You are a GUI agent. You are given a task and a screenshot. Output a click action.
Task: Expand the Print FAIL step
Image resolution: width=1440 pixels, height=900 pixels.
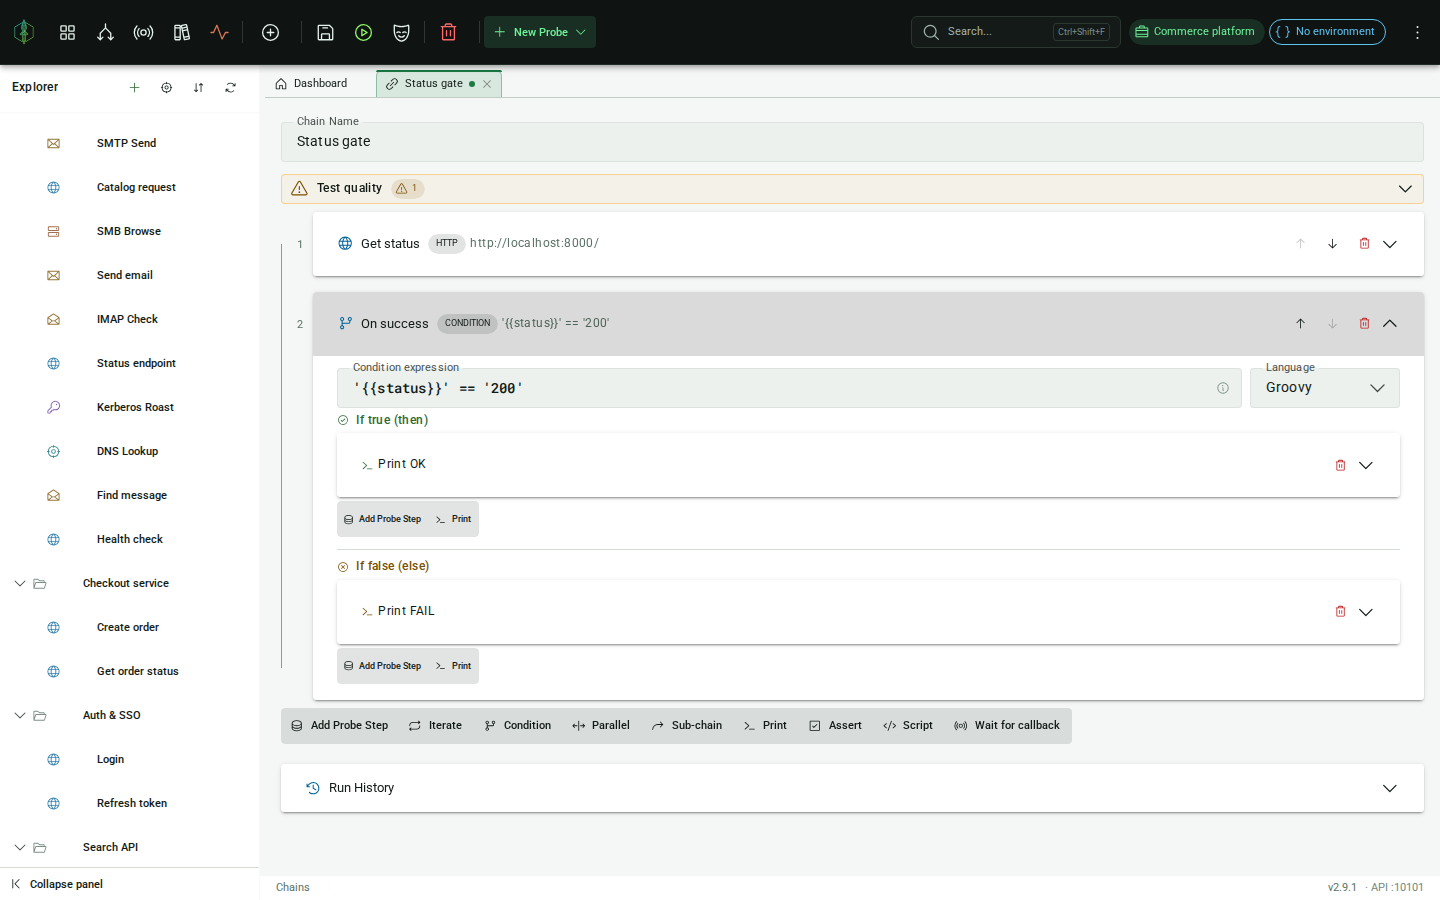pos(1366,611)
